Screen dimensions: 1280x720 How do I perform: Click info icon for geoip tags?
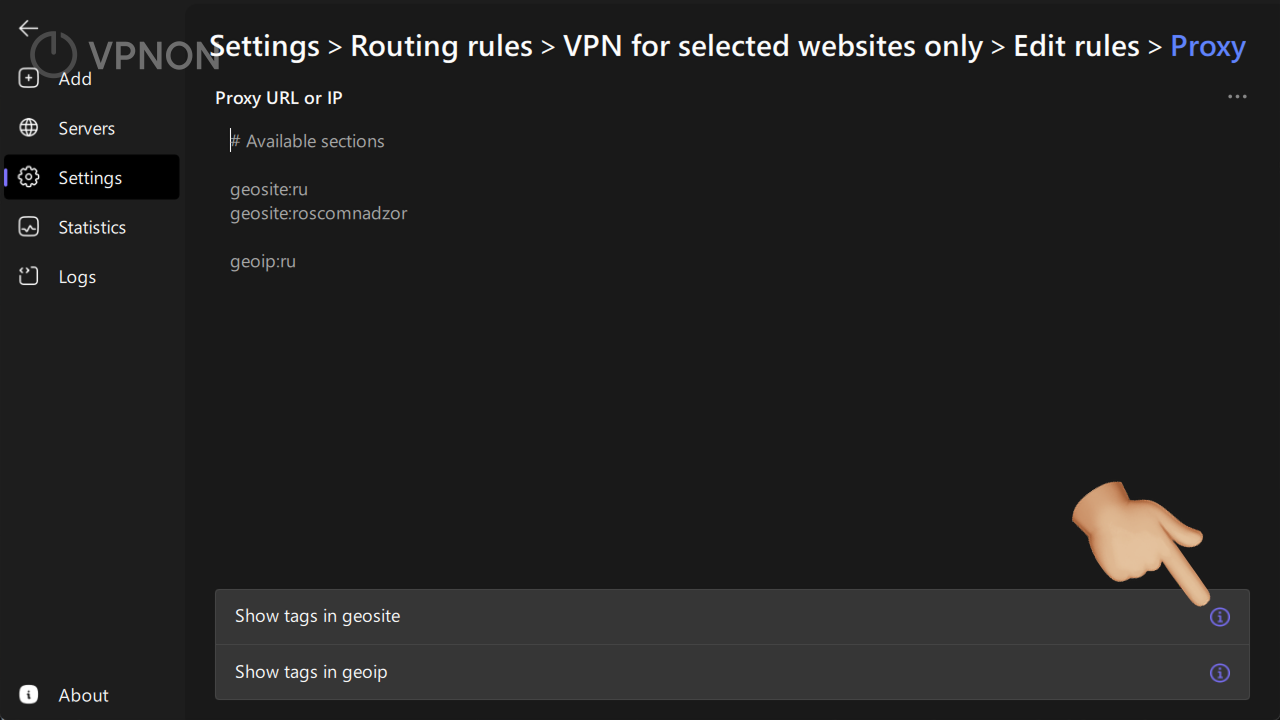pyautogui.click(x=1219, y=673)
